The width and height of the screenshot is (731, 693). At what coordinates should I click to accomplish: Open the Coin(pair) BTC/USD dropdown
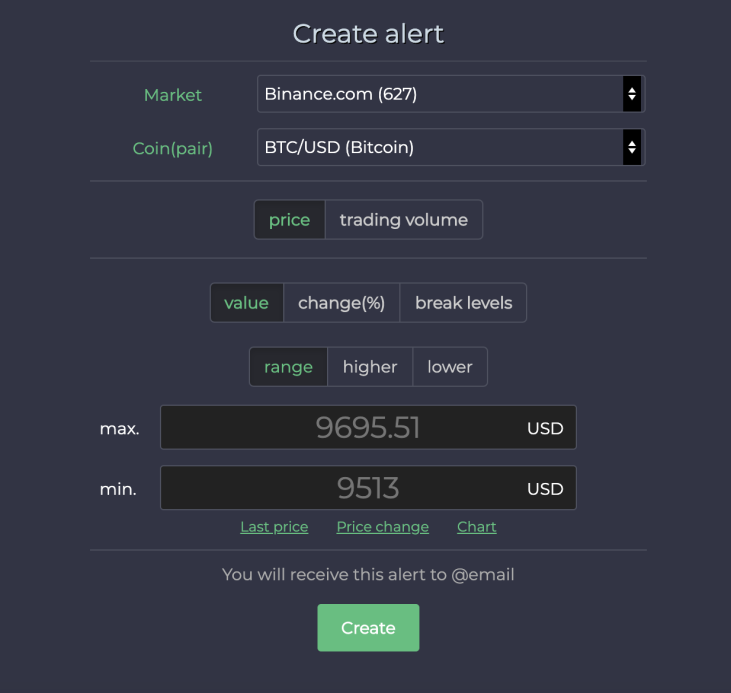(451, 147)
